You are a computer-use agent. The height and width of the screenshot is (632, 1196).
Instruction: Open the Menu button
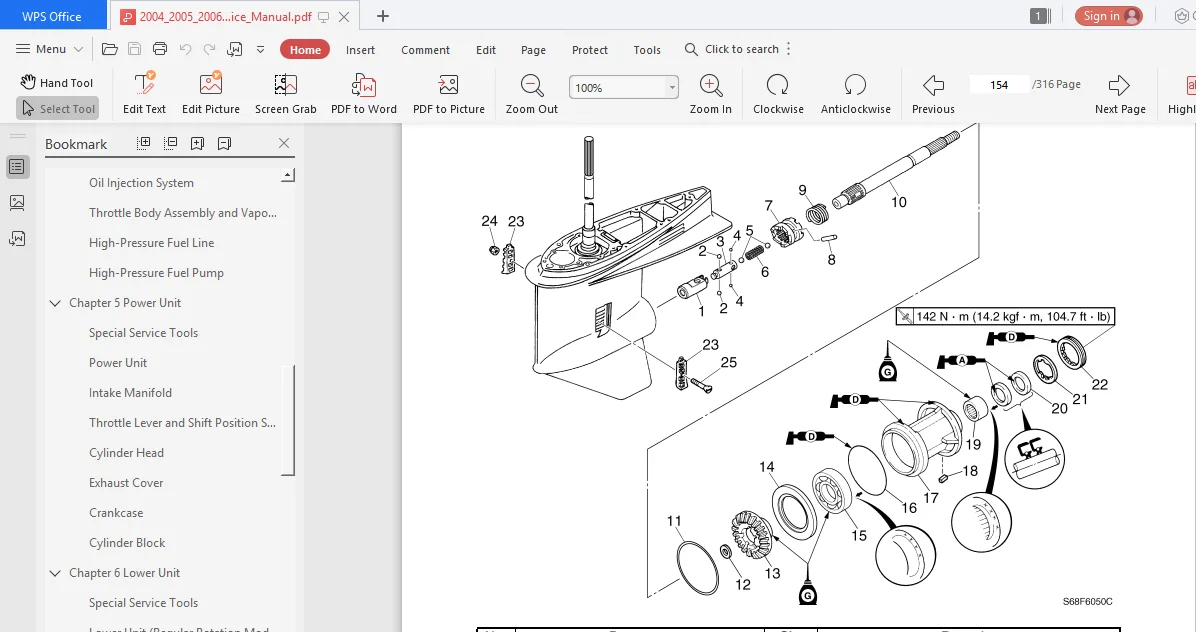[50, 49]
